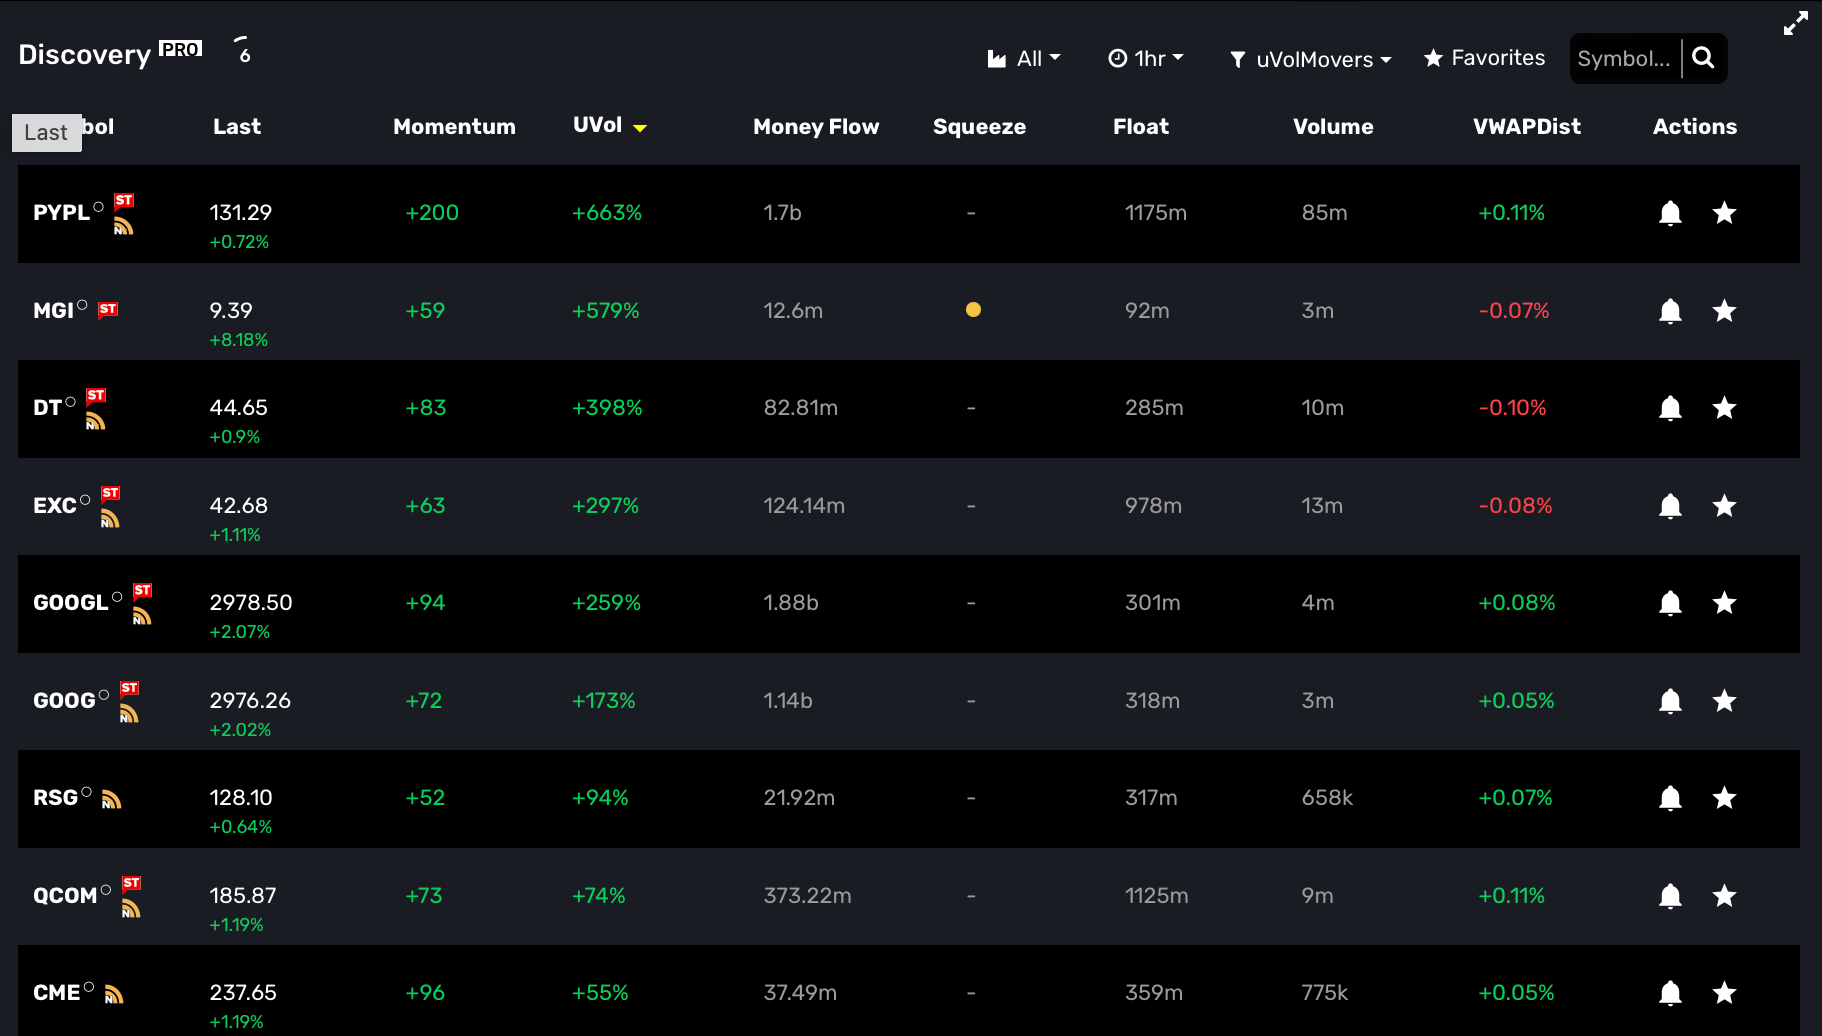
Task: Sort by the Momentum column header
Action: click(454, 126)
